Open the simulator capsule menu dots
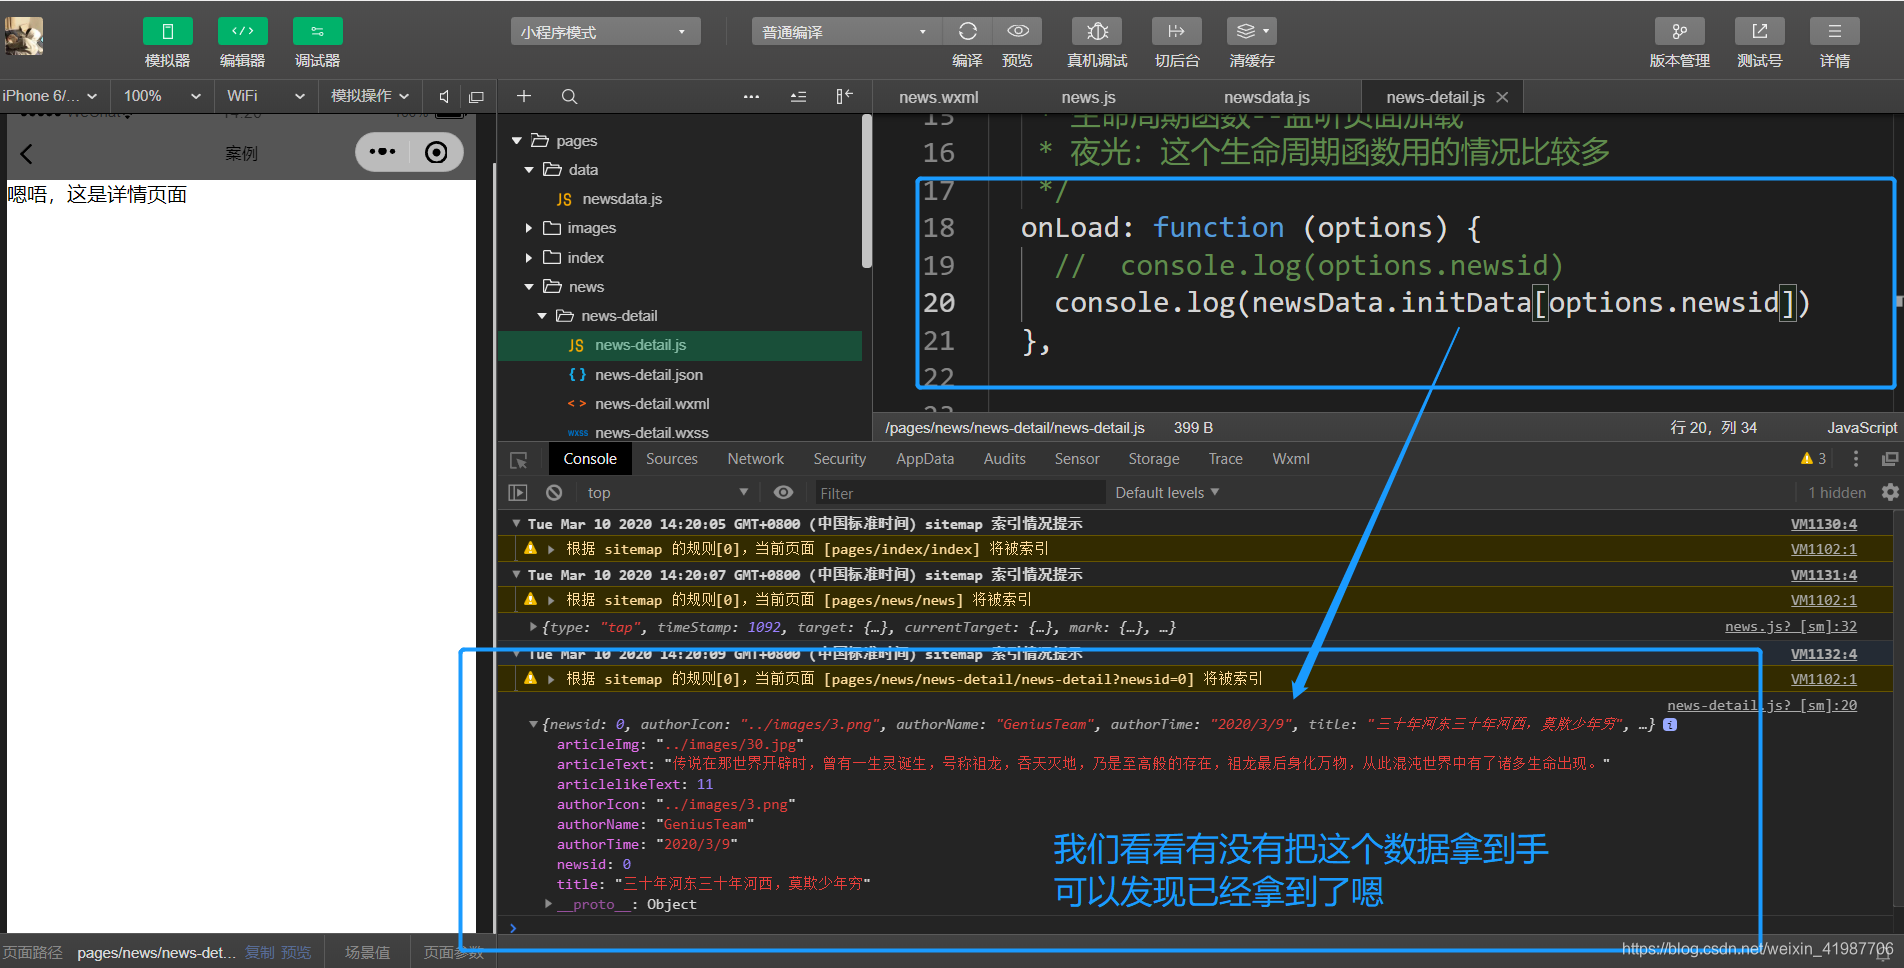The height and width of the screenshot is (968, 1904). pyautogui.click(x=382, y=152)
